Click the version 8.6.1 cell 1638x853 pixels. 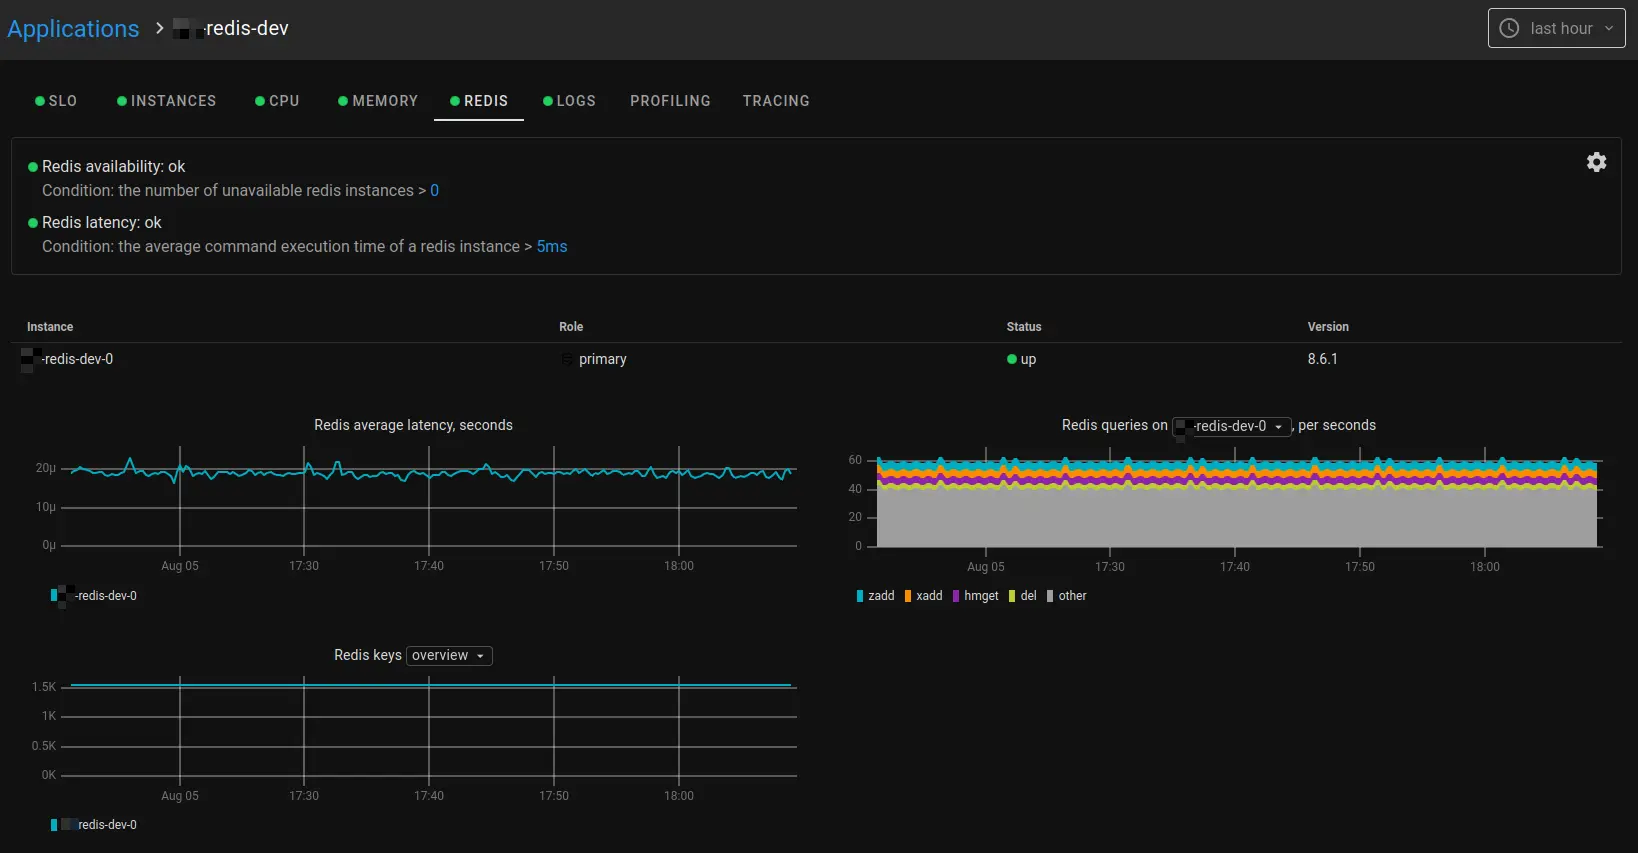pos(1322,359)
